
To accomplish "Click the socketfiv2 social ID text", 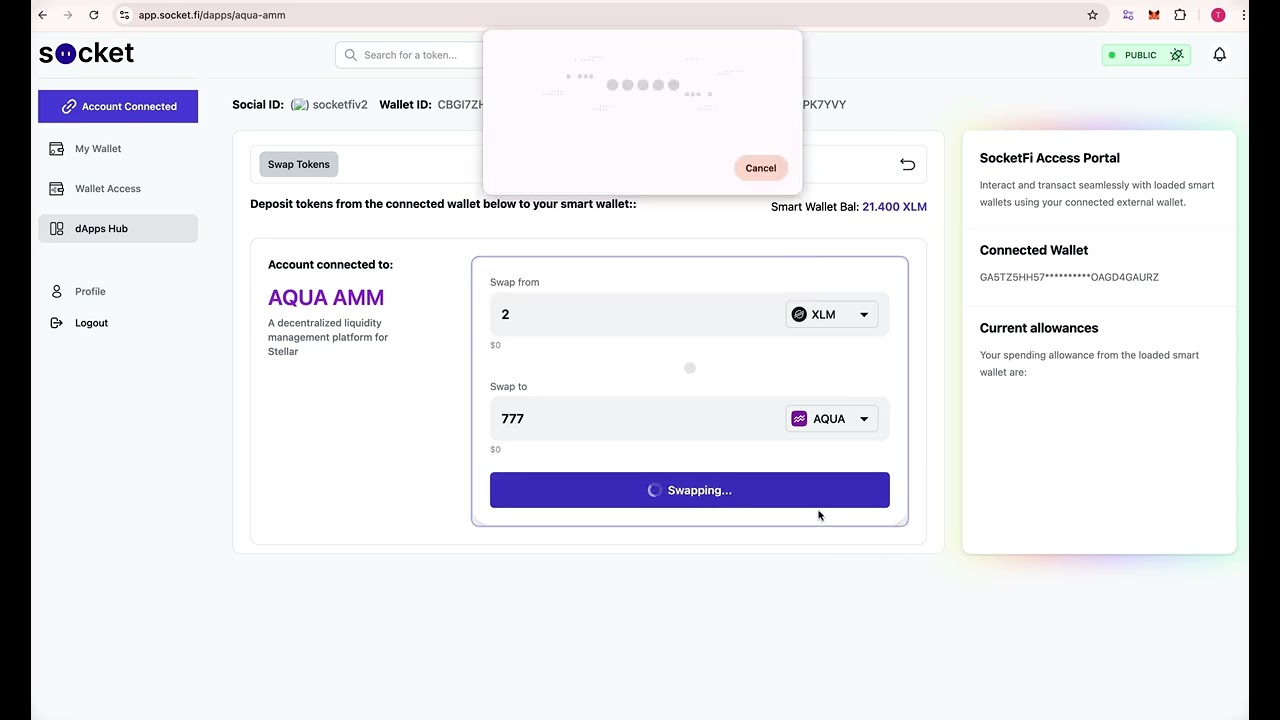I will click(x=340, y=105).
